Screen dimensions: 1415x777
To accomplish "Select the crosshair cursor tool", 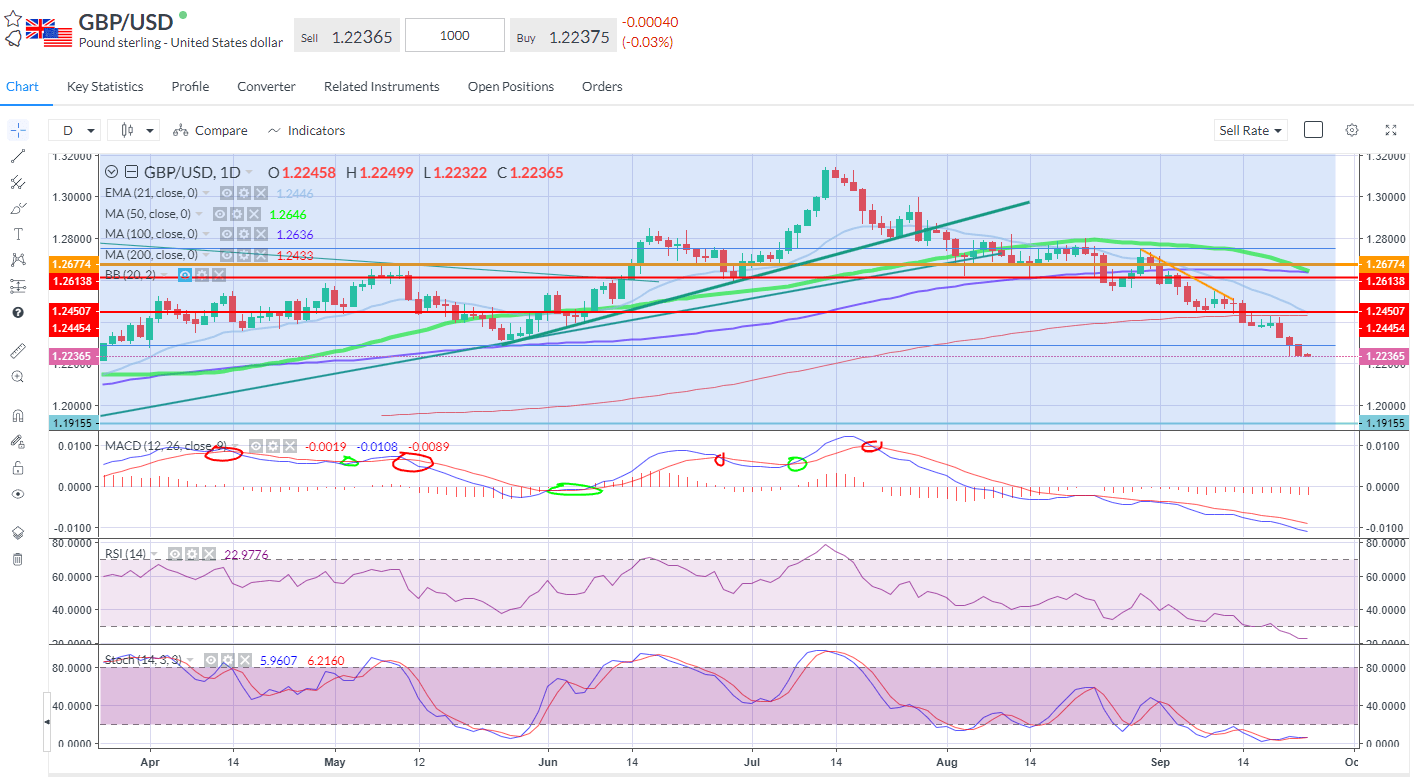I will coord(17,130).
